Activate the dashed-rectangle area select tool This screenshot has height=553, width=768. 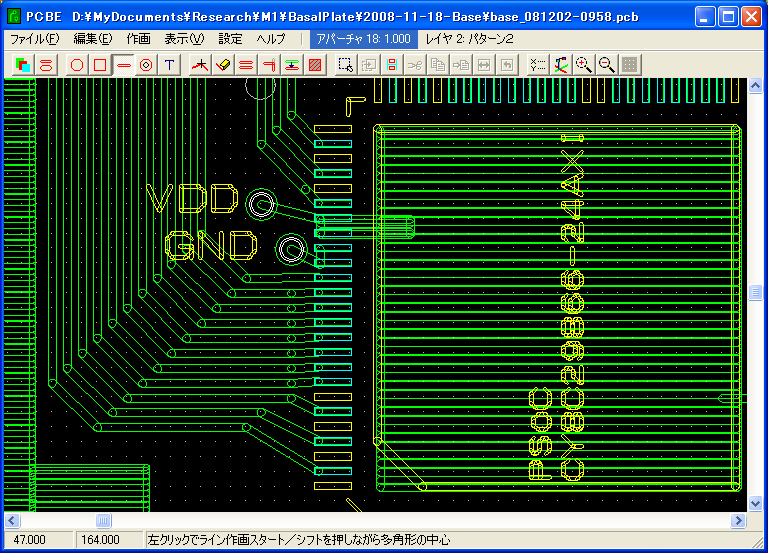(345, 65)
